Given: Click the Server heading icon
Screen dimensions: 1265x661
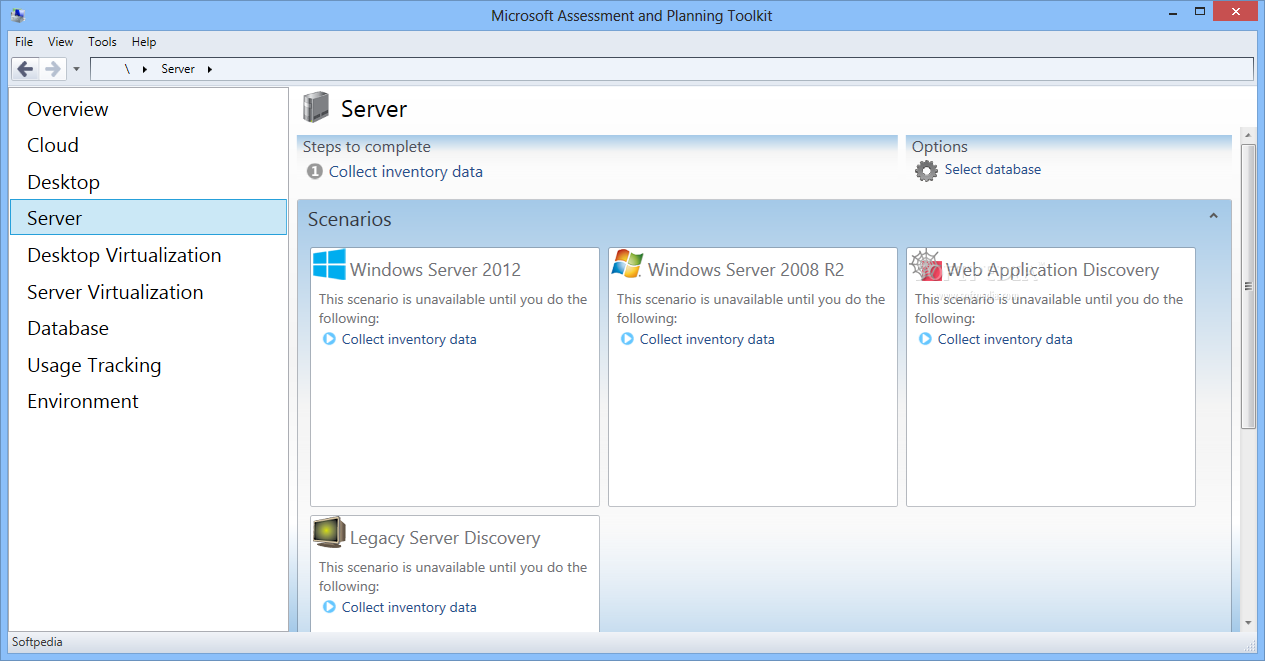Looking at the screenshot, I should (x=316, y=107).
